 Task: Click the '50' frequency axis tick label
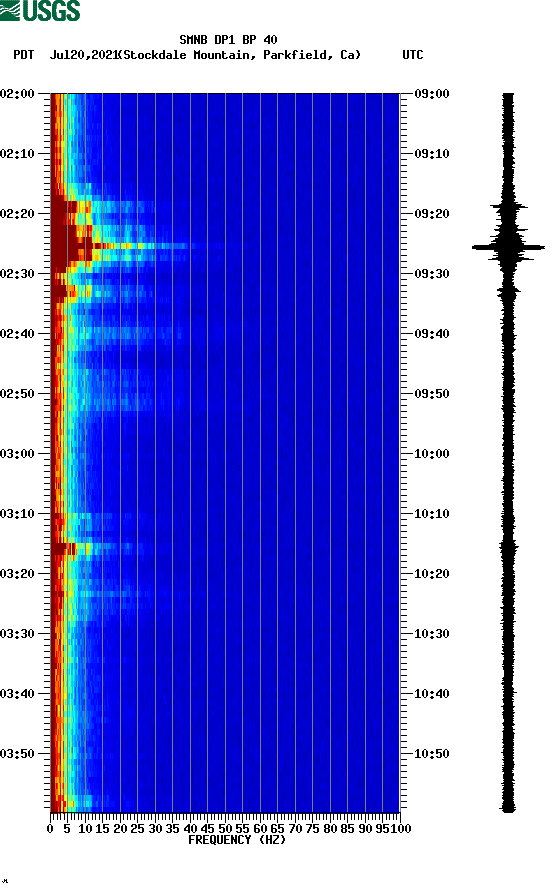point(225,829)
